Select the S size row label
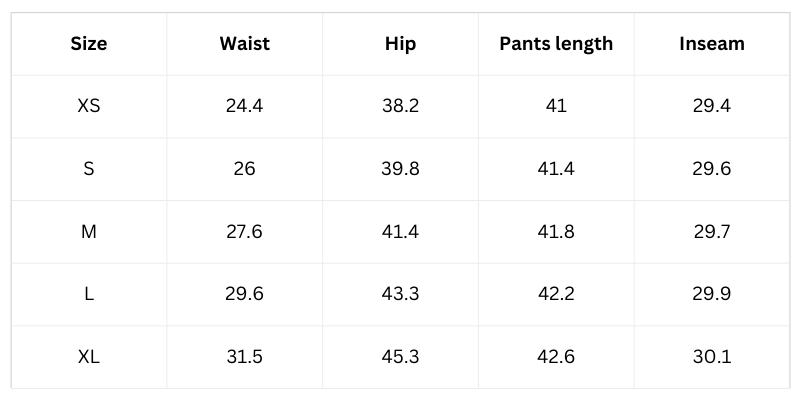The image size is (800, 400). (x=89, y=169)
